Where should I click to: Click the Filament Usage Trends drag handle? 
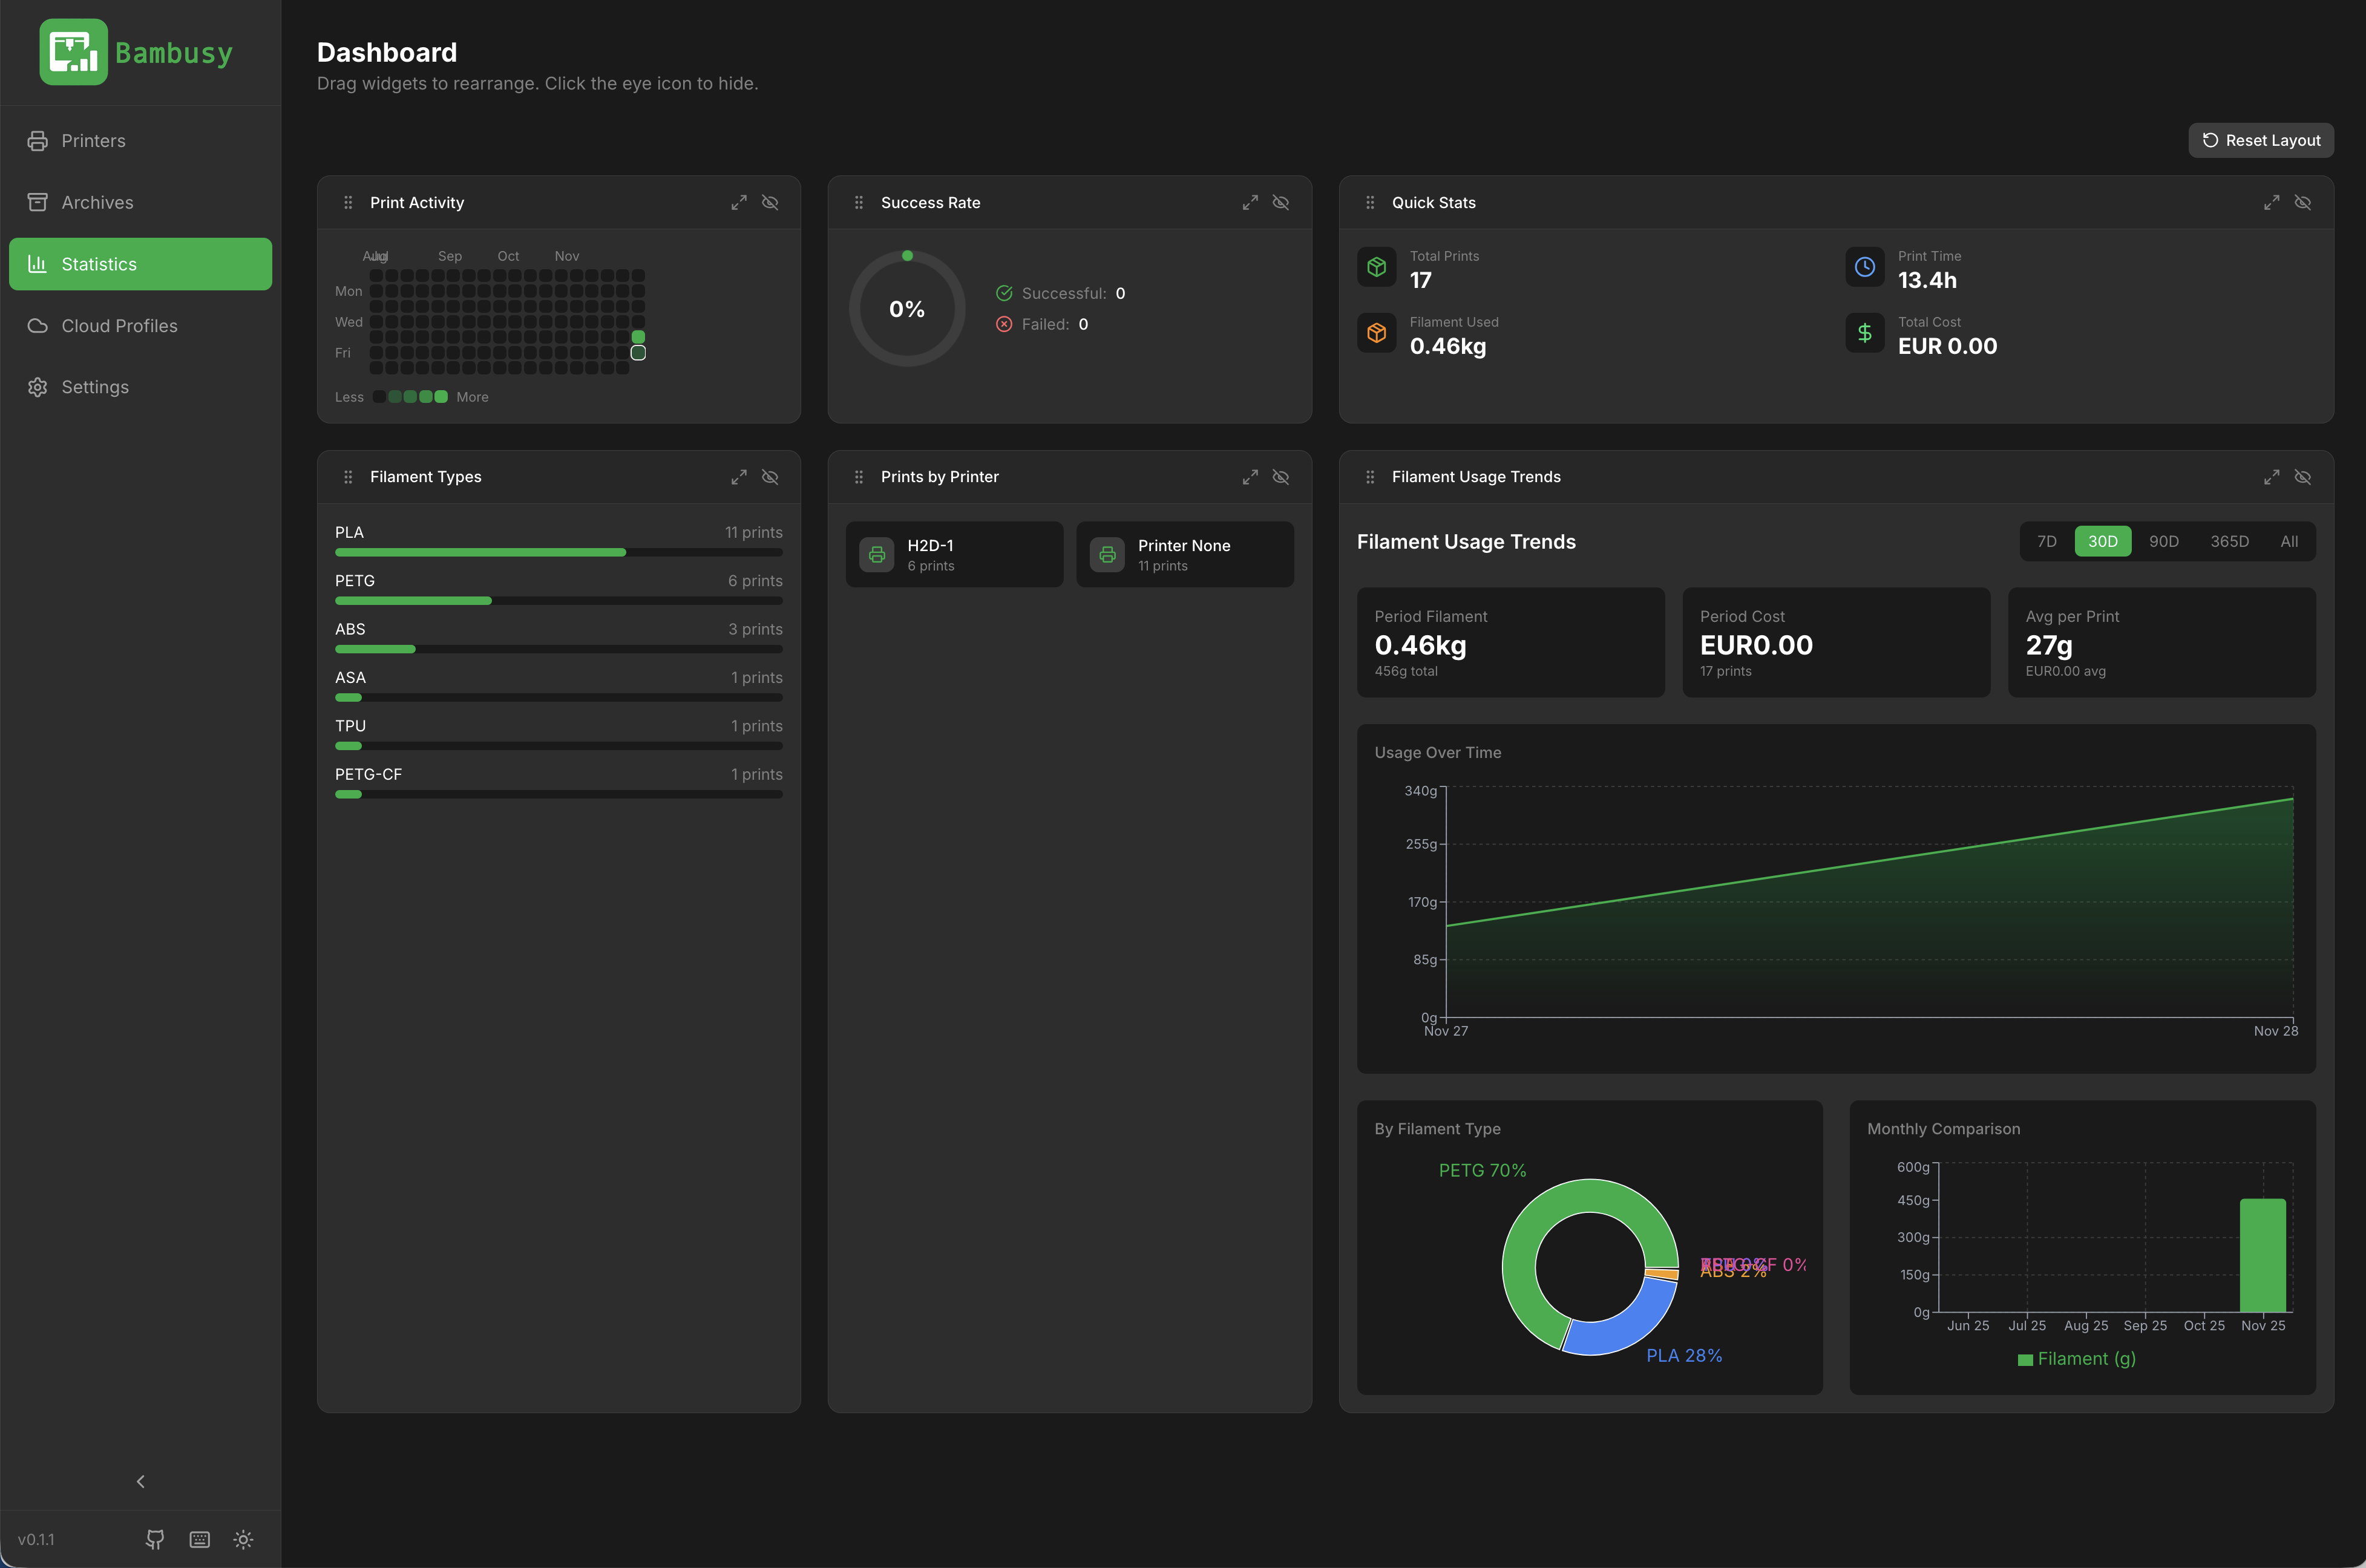pyautogui.click(x=1370, y=477)
